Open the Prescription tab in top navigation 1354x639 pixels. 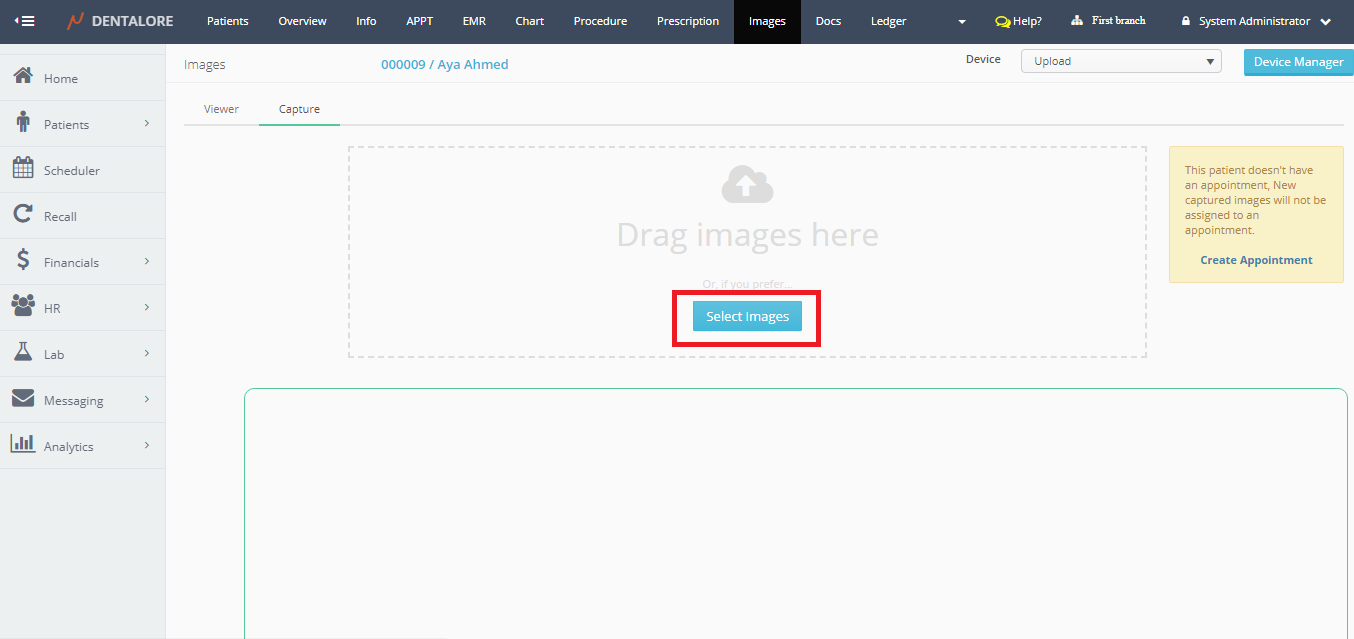[x=687, y=21]
